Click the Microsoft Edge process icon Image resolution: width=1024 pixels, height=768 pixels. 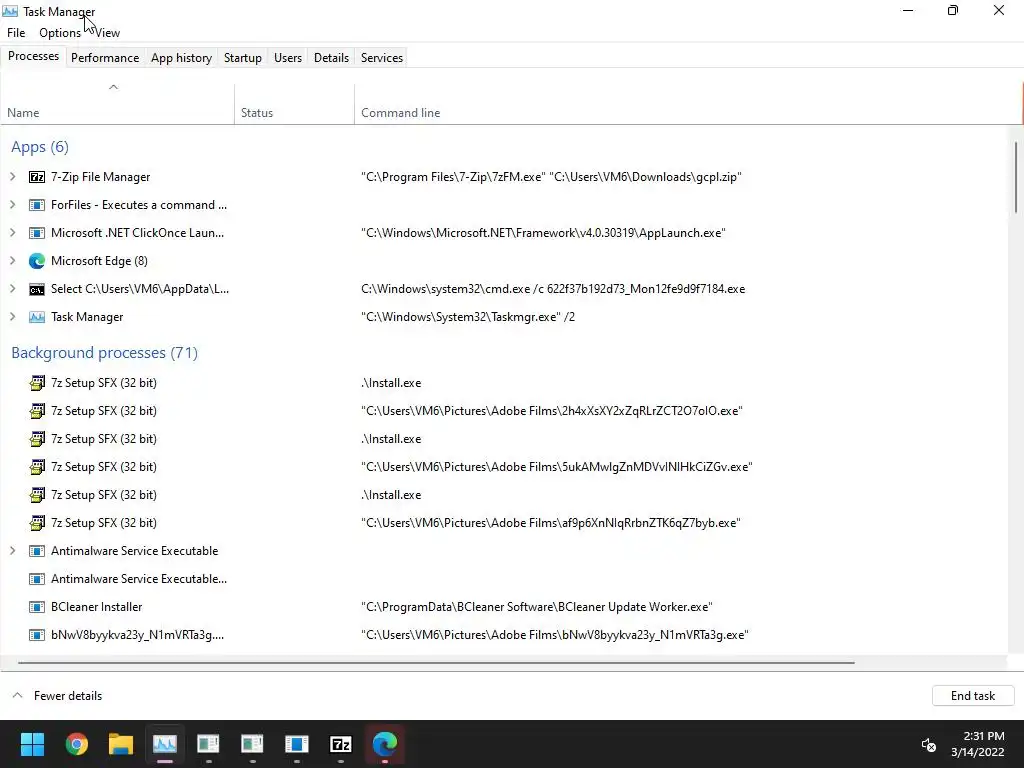(x=37, y=261)
